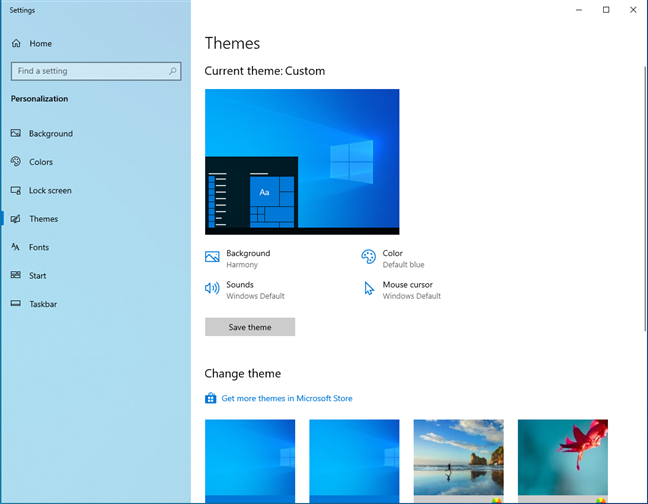Close the Settings window

coord(633,10)
